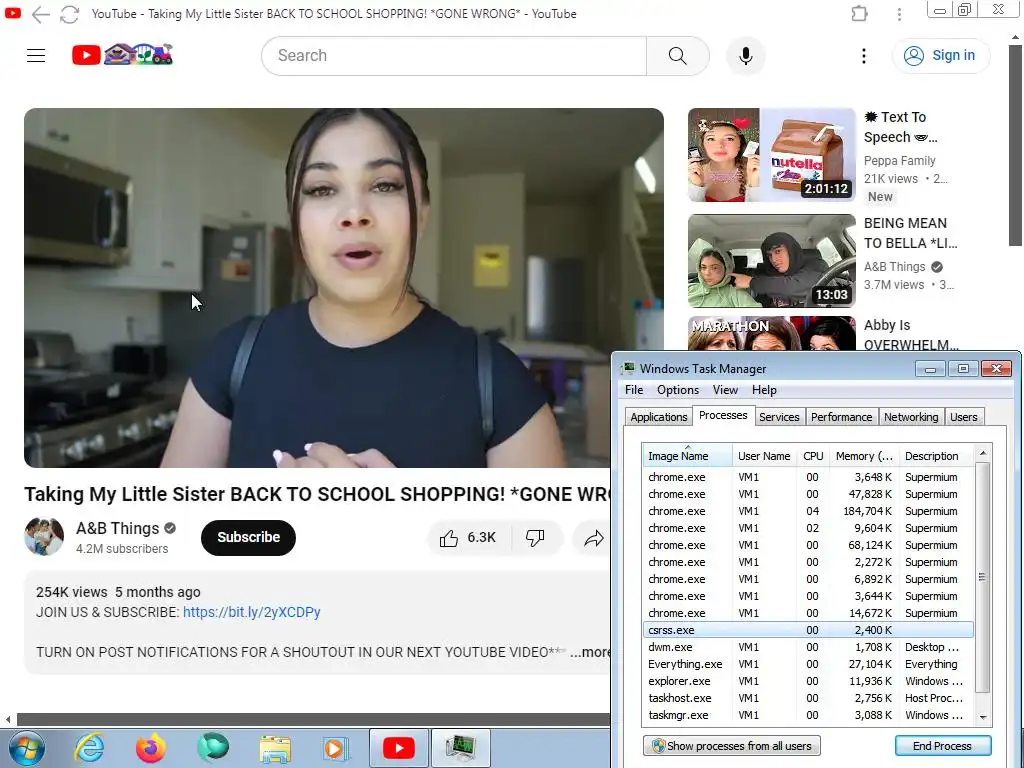Switch to the Applications tab
1024x768 pixels.
pos(658,417)
